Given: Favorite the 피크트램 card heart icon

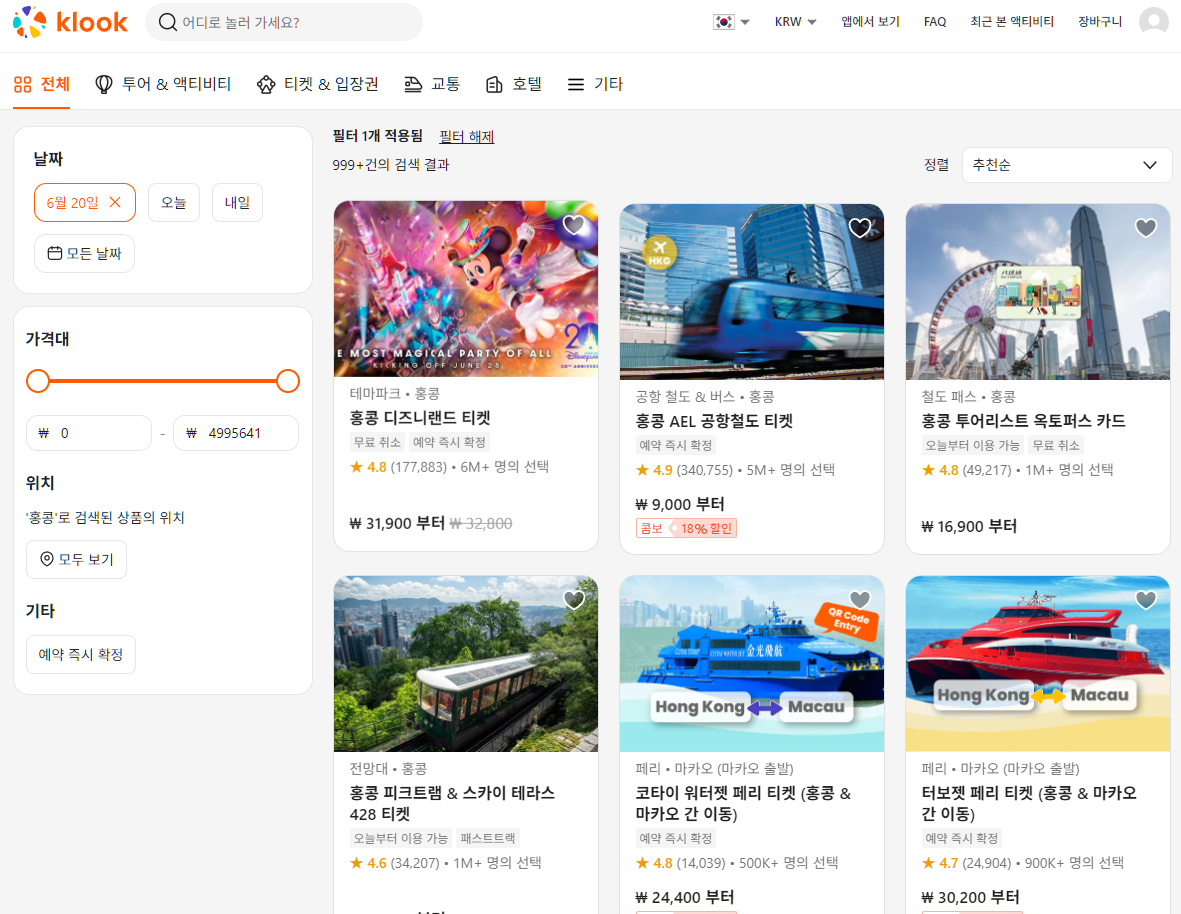Looking at the screenshot, I should coord(574,599).
